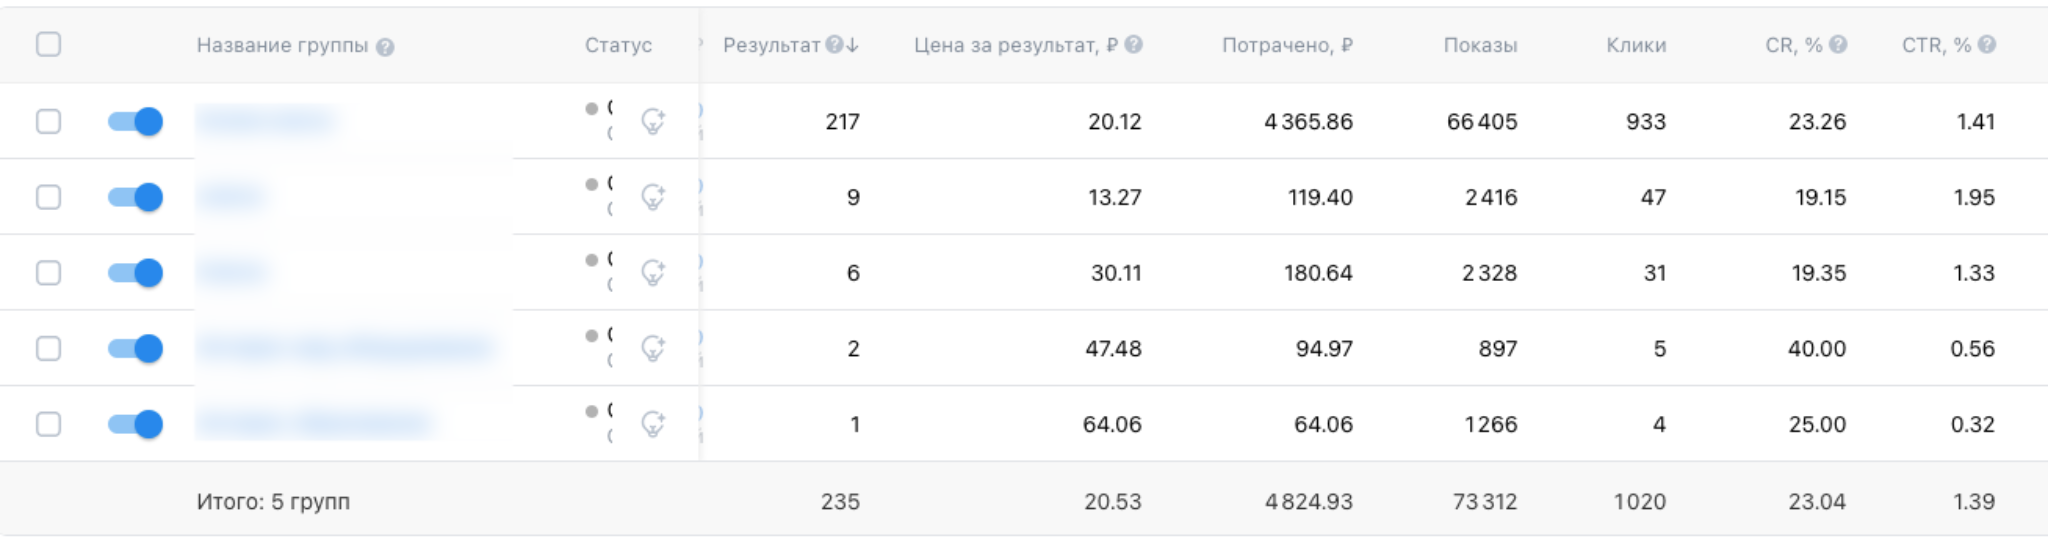Open the blurred group name in first row
The image size is (2048, 544).
pyautogui.click(x=266, y=121)
